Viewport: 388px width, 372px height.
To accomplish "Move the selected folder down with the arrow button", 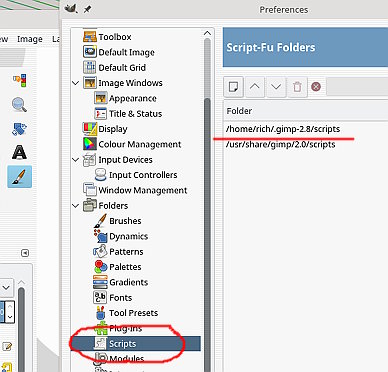I will click(276, 87).
